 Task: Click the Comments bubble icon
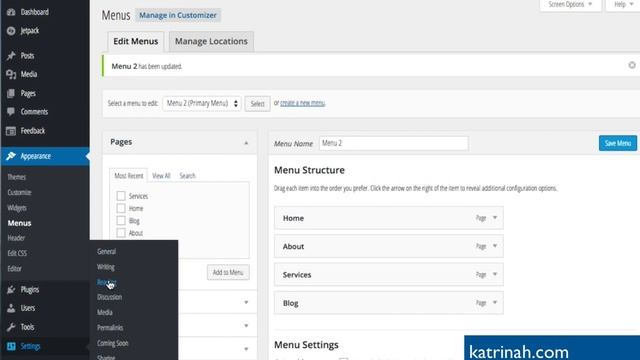point(11,112)
